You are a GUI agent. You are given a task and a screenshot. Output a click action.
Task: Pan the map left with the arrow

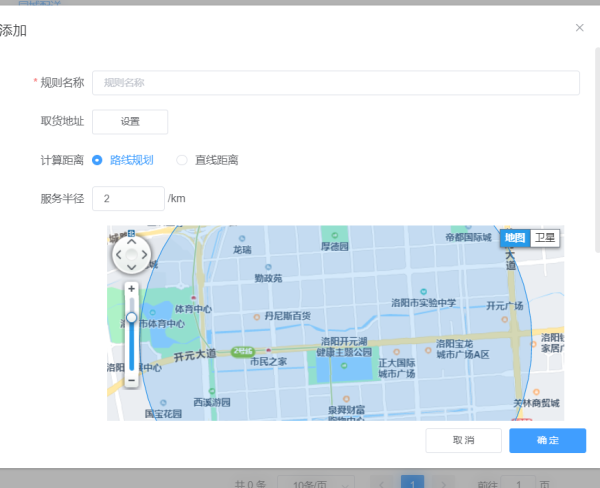[119, 255]
